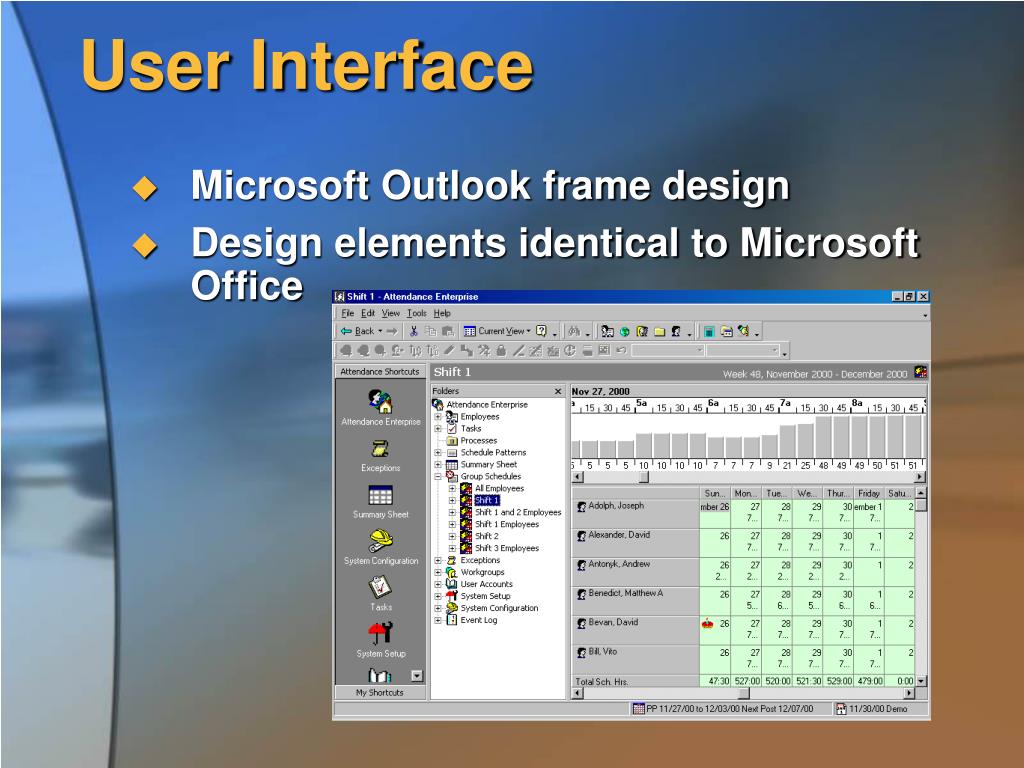This screenshot has width=1024, height=768.
Task: Click the Friday column header
Action: (x=869, y=494)
